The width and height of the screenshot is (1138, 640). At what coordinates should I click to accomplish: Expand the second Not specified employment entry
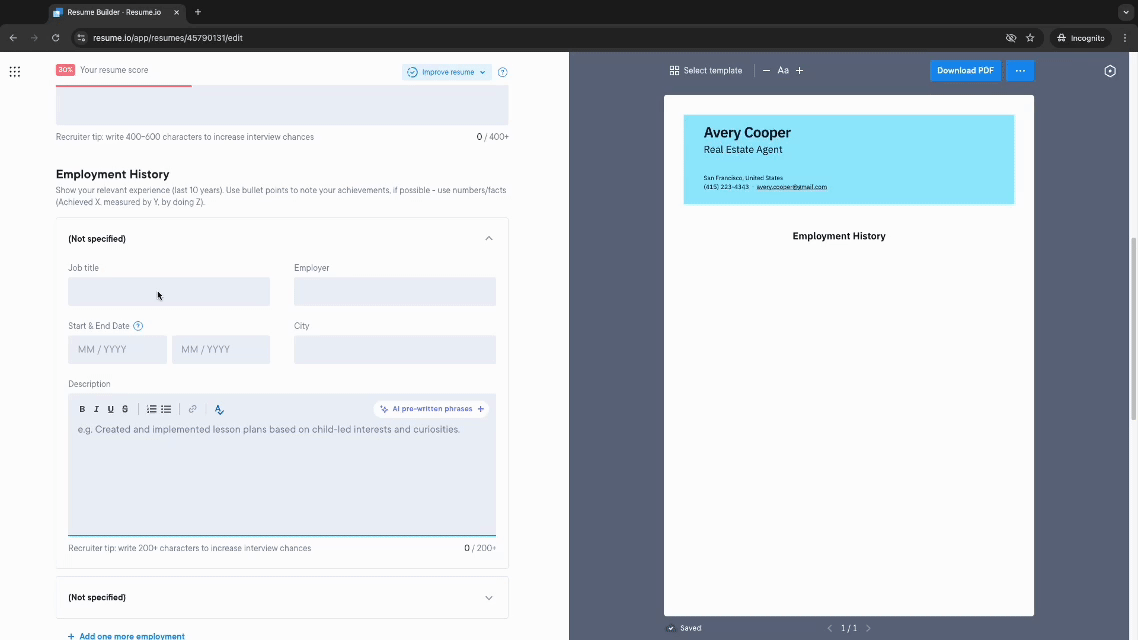click(x=489, y=597)
